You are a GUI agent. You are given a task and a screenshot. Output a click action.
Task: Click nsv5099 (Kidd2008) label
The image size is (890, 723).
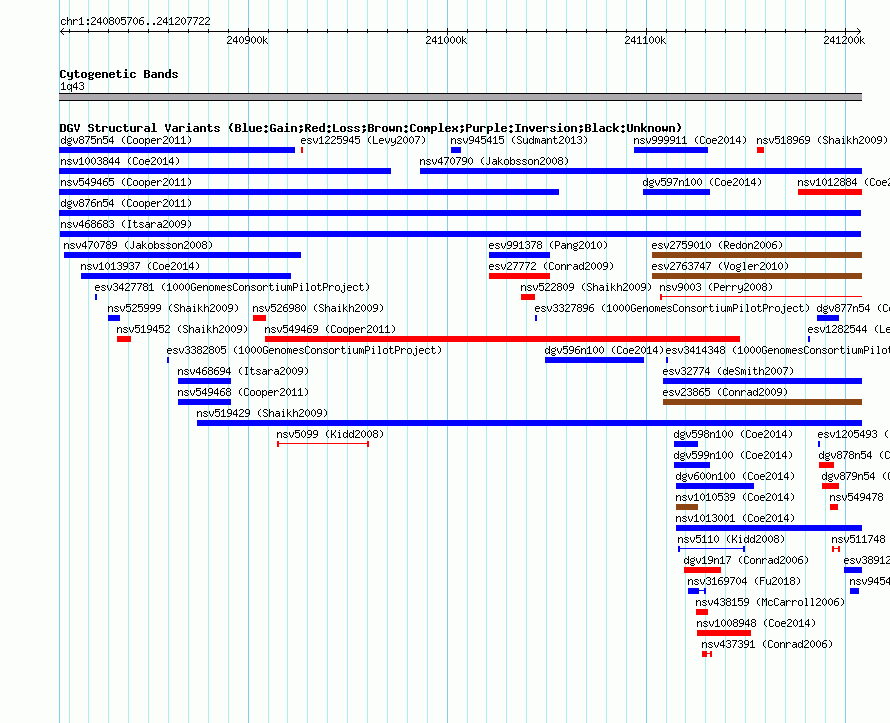[x=330, y=434]
